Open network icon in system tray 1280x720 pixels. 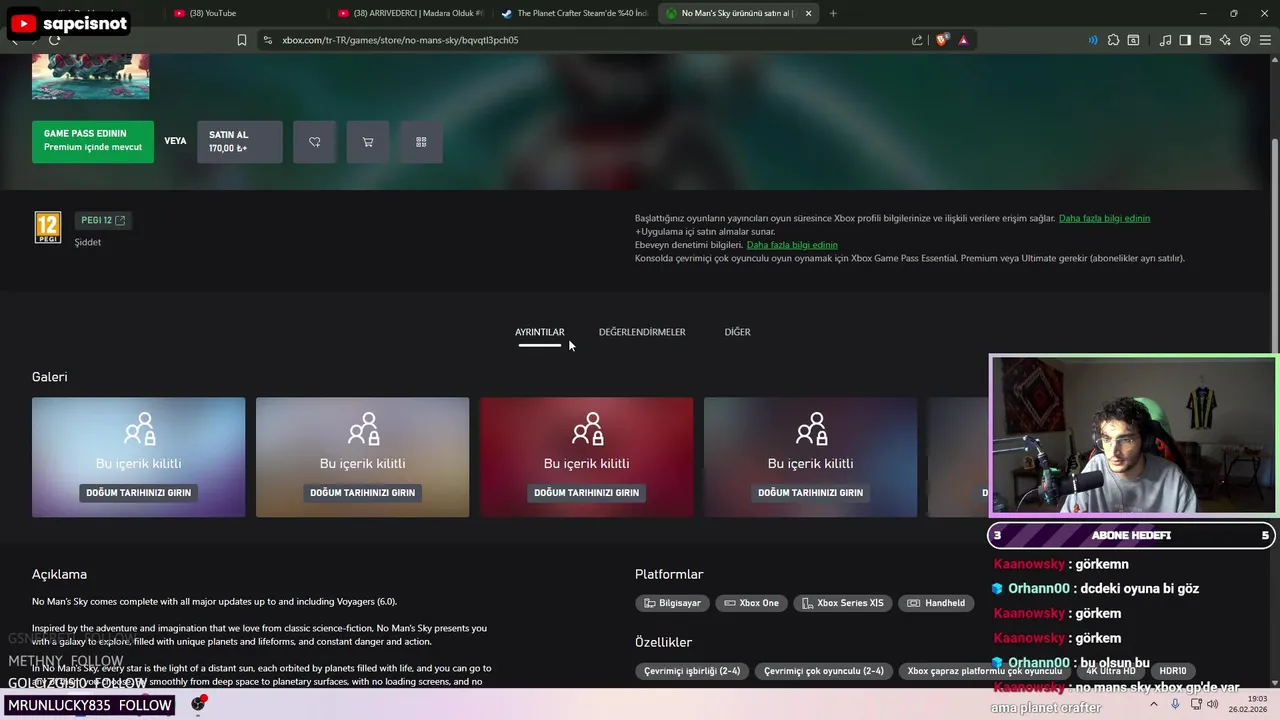click(1196, 704)
